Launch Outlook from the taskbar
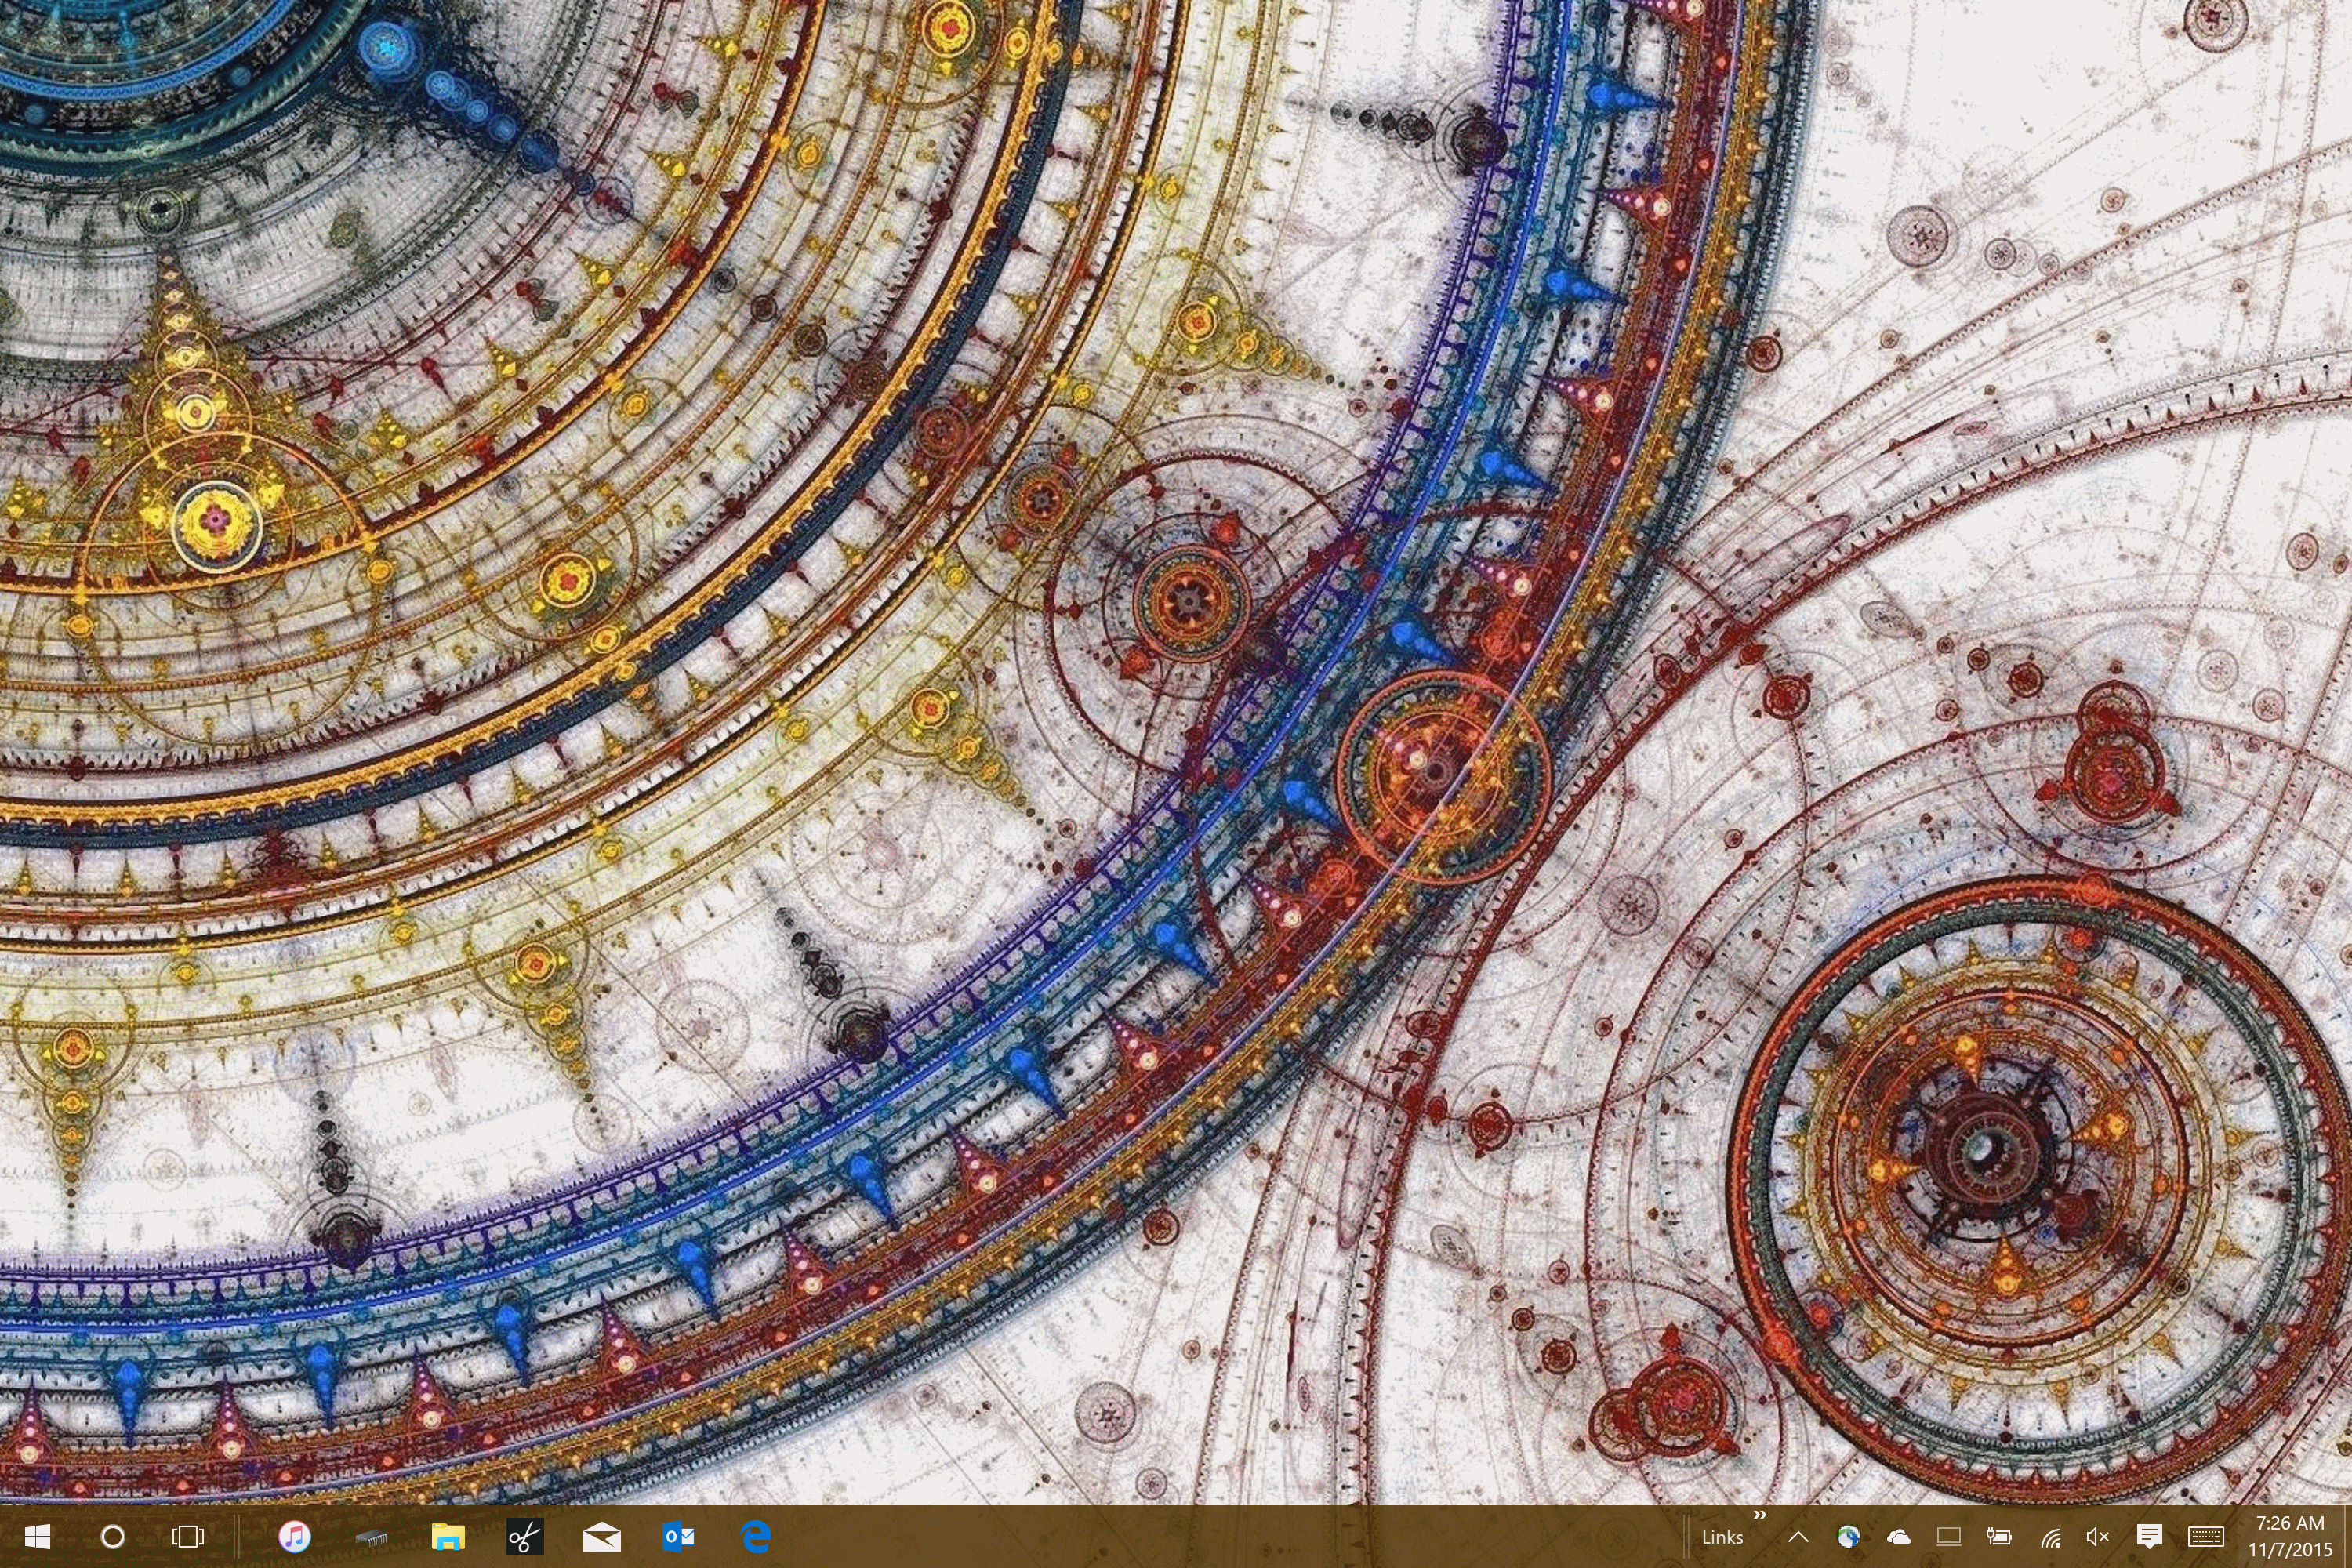 pos(678,1536)
